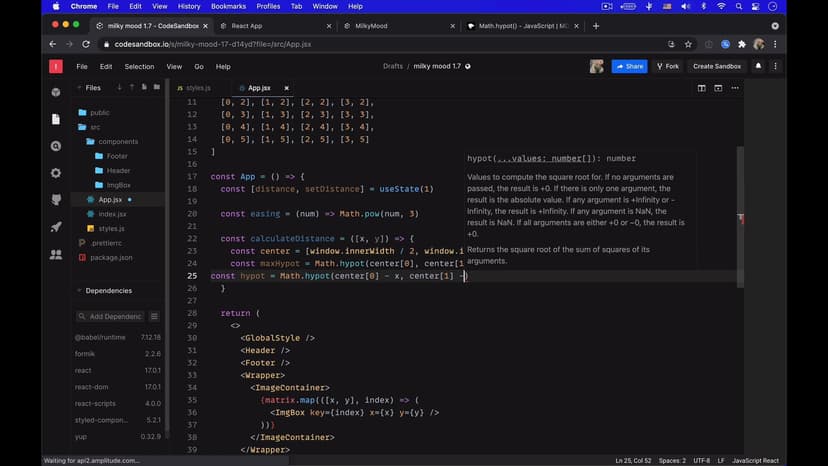Open index.jsx in the file tree
This screenshot has width=828, height=466.
tap(112, 214)
